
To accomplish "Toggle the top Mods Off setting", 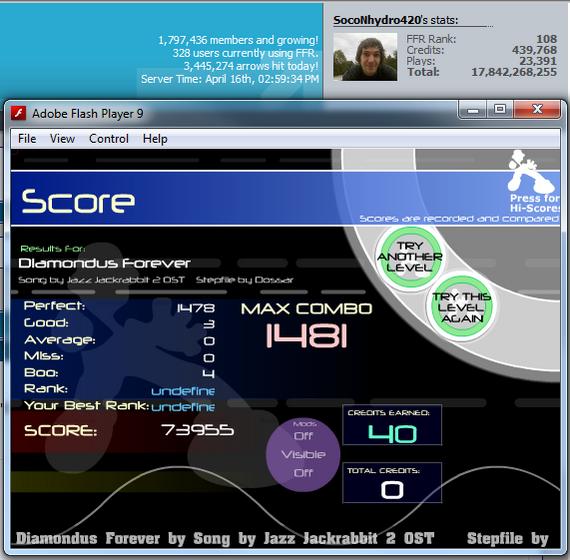I will tap(303, 436).
